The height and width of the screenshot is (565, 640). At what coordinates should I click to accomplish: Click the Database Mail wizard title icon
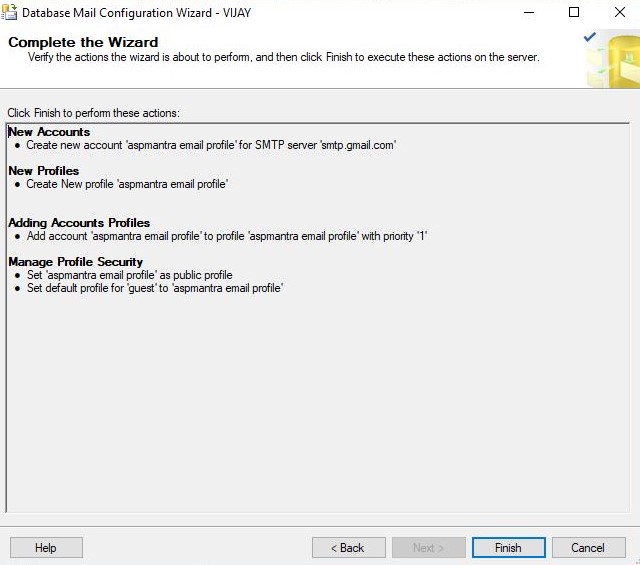tap(9, 12)
